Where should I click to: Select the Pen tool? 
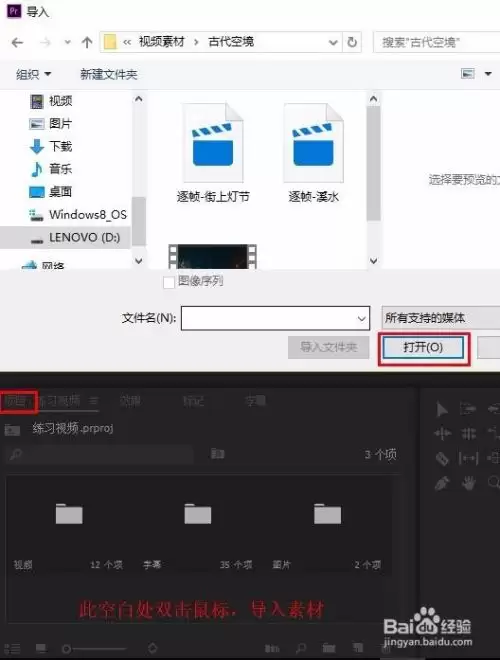442,483
